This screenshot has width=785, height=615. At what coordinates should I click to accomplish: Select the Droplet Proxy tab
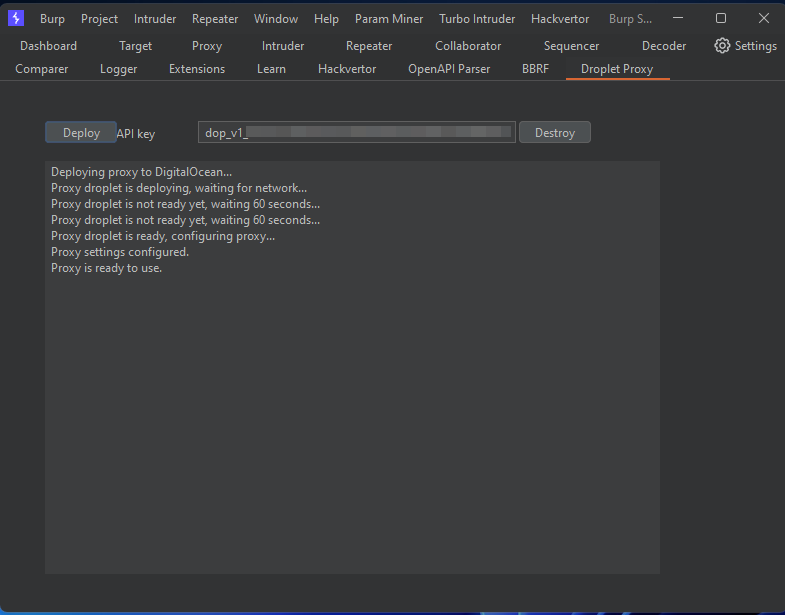click(617, 69)
